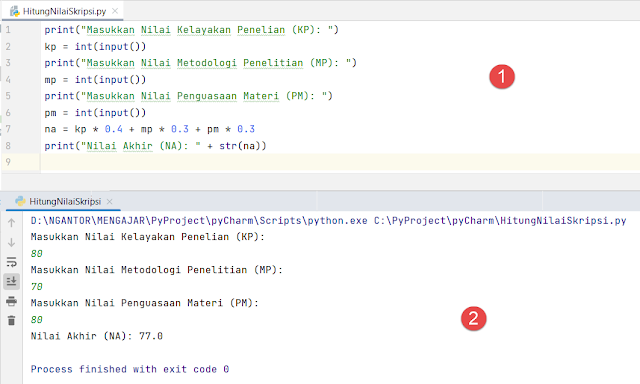Click the up-arrow icon in run toolbar
Viewport: 640px width, 384px height.
(11, 223)
